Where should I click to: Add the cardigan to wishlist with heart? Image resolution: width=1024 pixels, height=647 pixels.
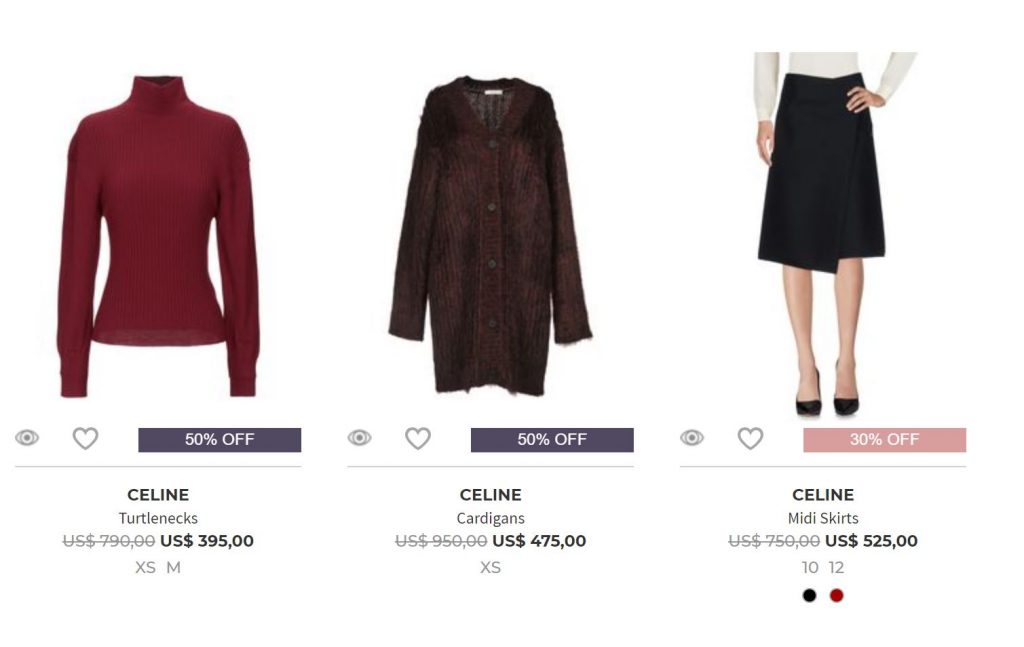point(417,438)
